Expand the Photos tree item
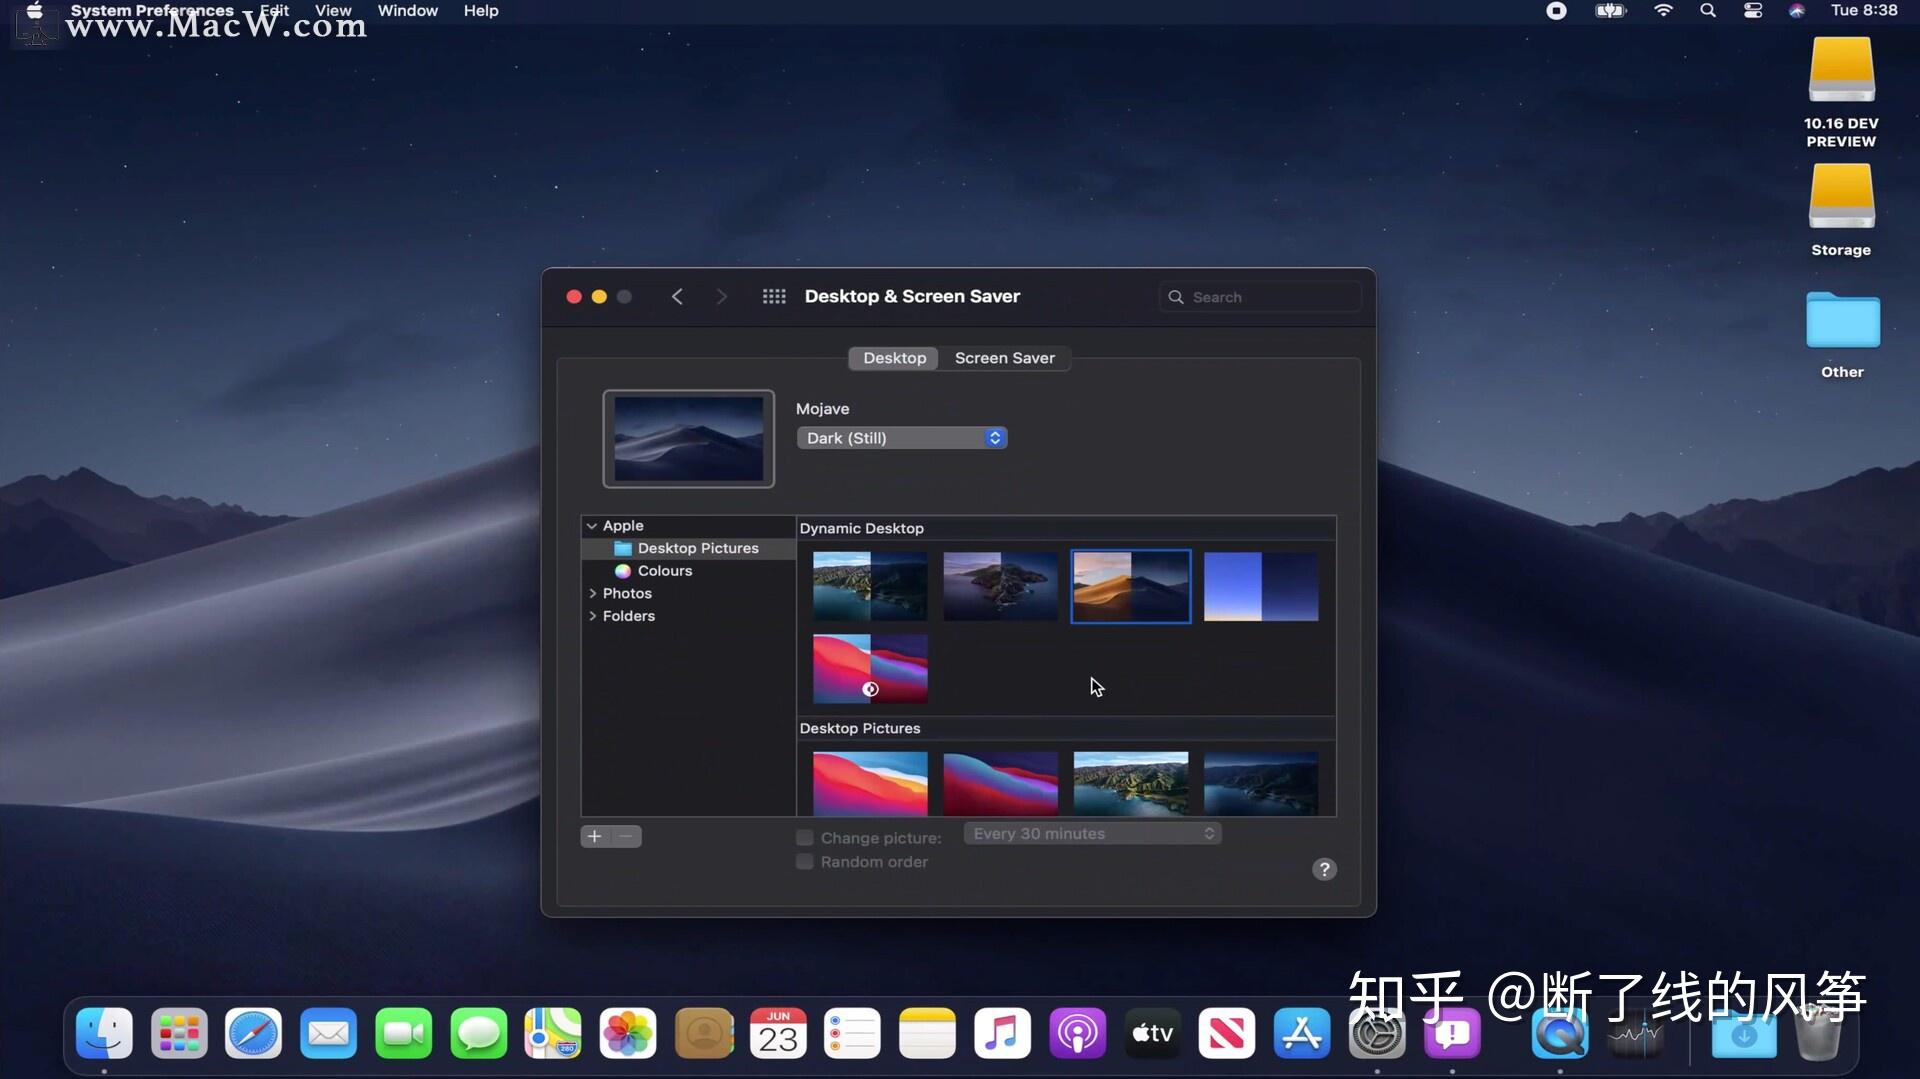This screenshot has height=1079, width=1920. point(592,593)
